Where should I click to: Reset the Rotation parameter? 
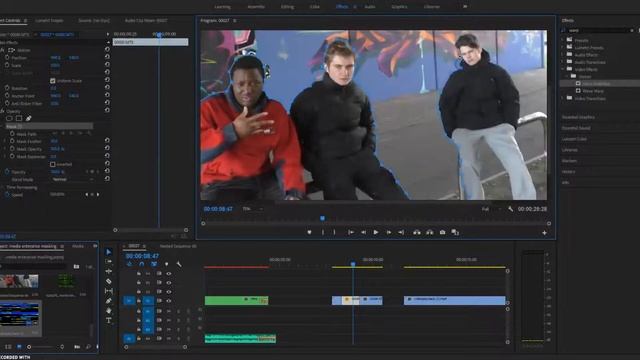pos(107,87)
